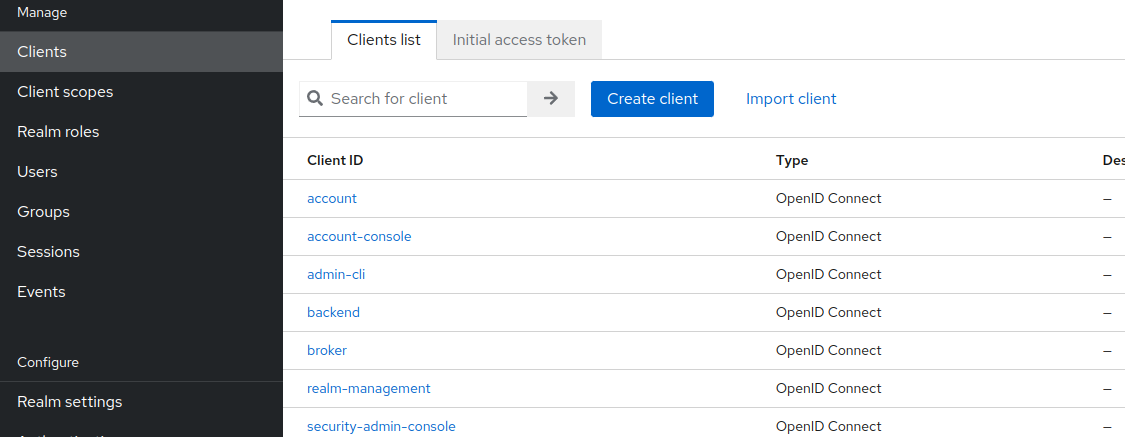Go to Realm roles page
The image size is (1125, 437).
point(141,132)
